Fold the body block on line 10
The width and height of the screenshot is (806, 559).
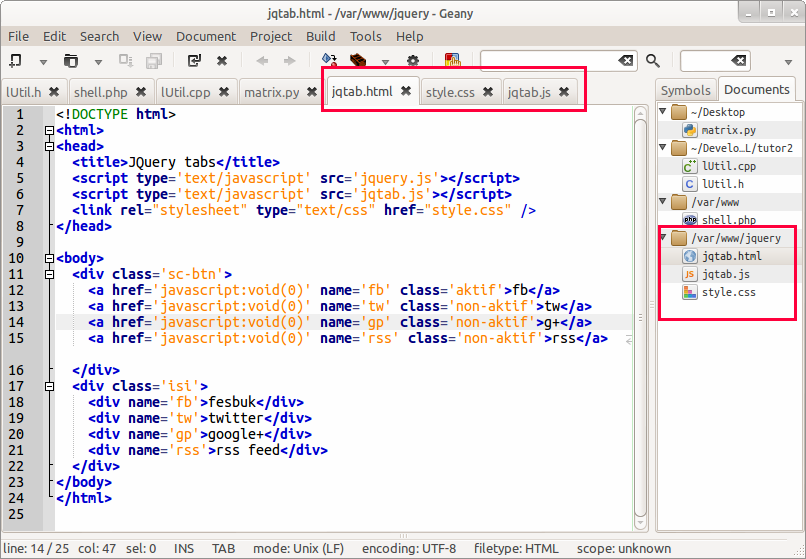coord(49,258)
